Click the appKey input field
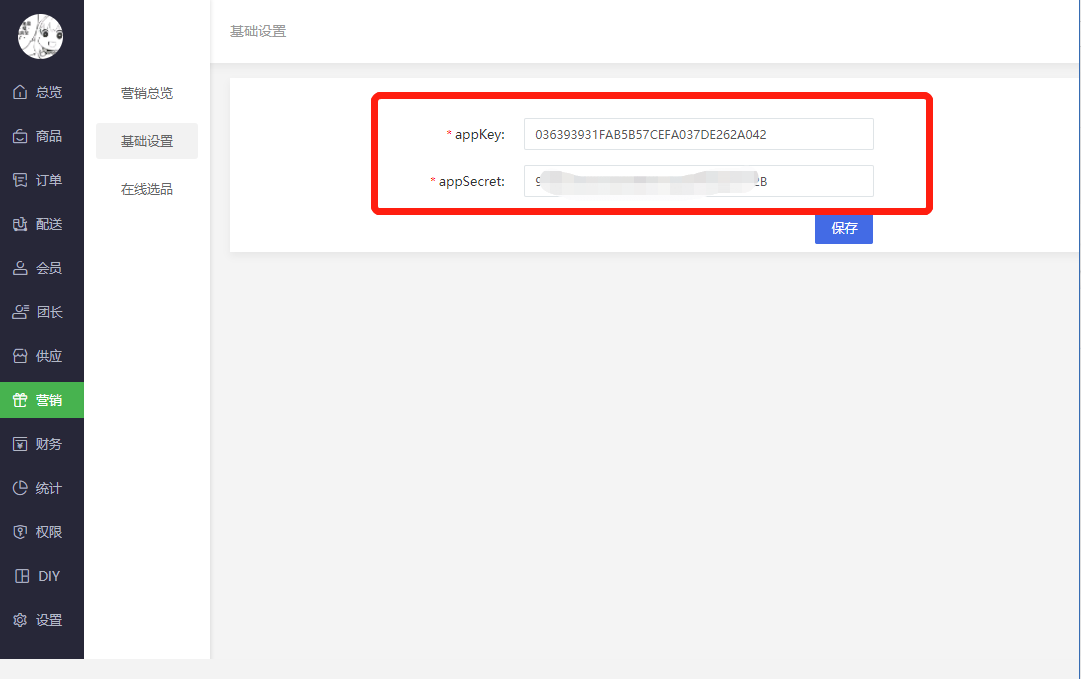Screen dimensions: 1081x679 tap(698, 134)
